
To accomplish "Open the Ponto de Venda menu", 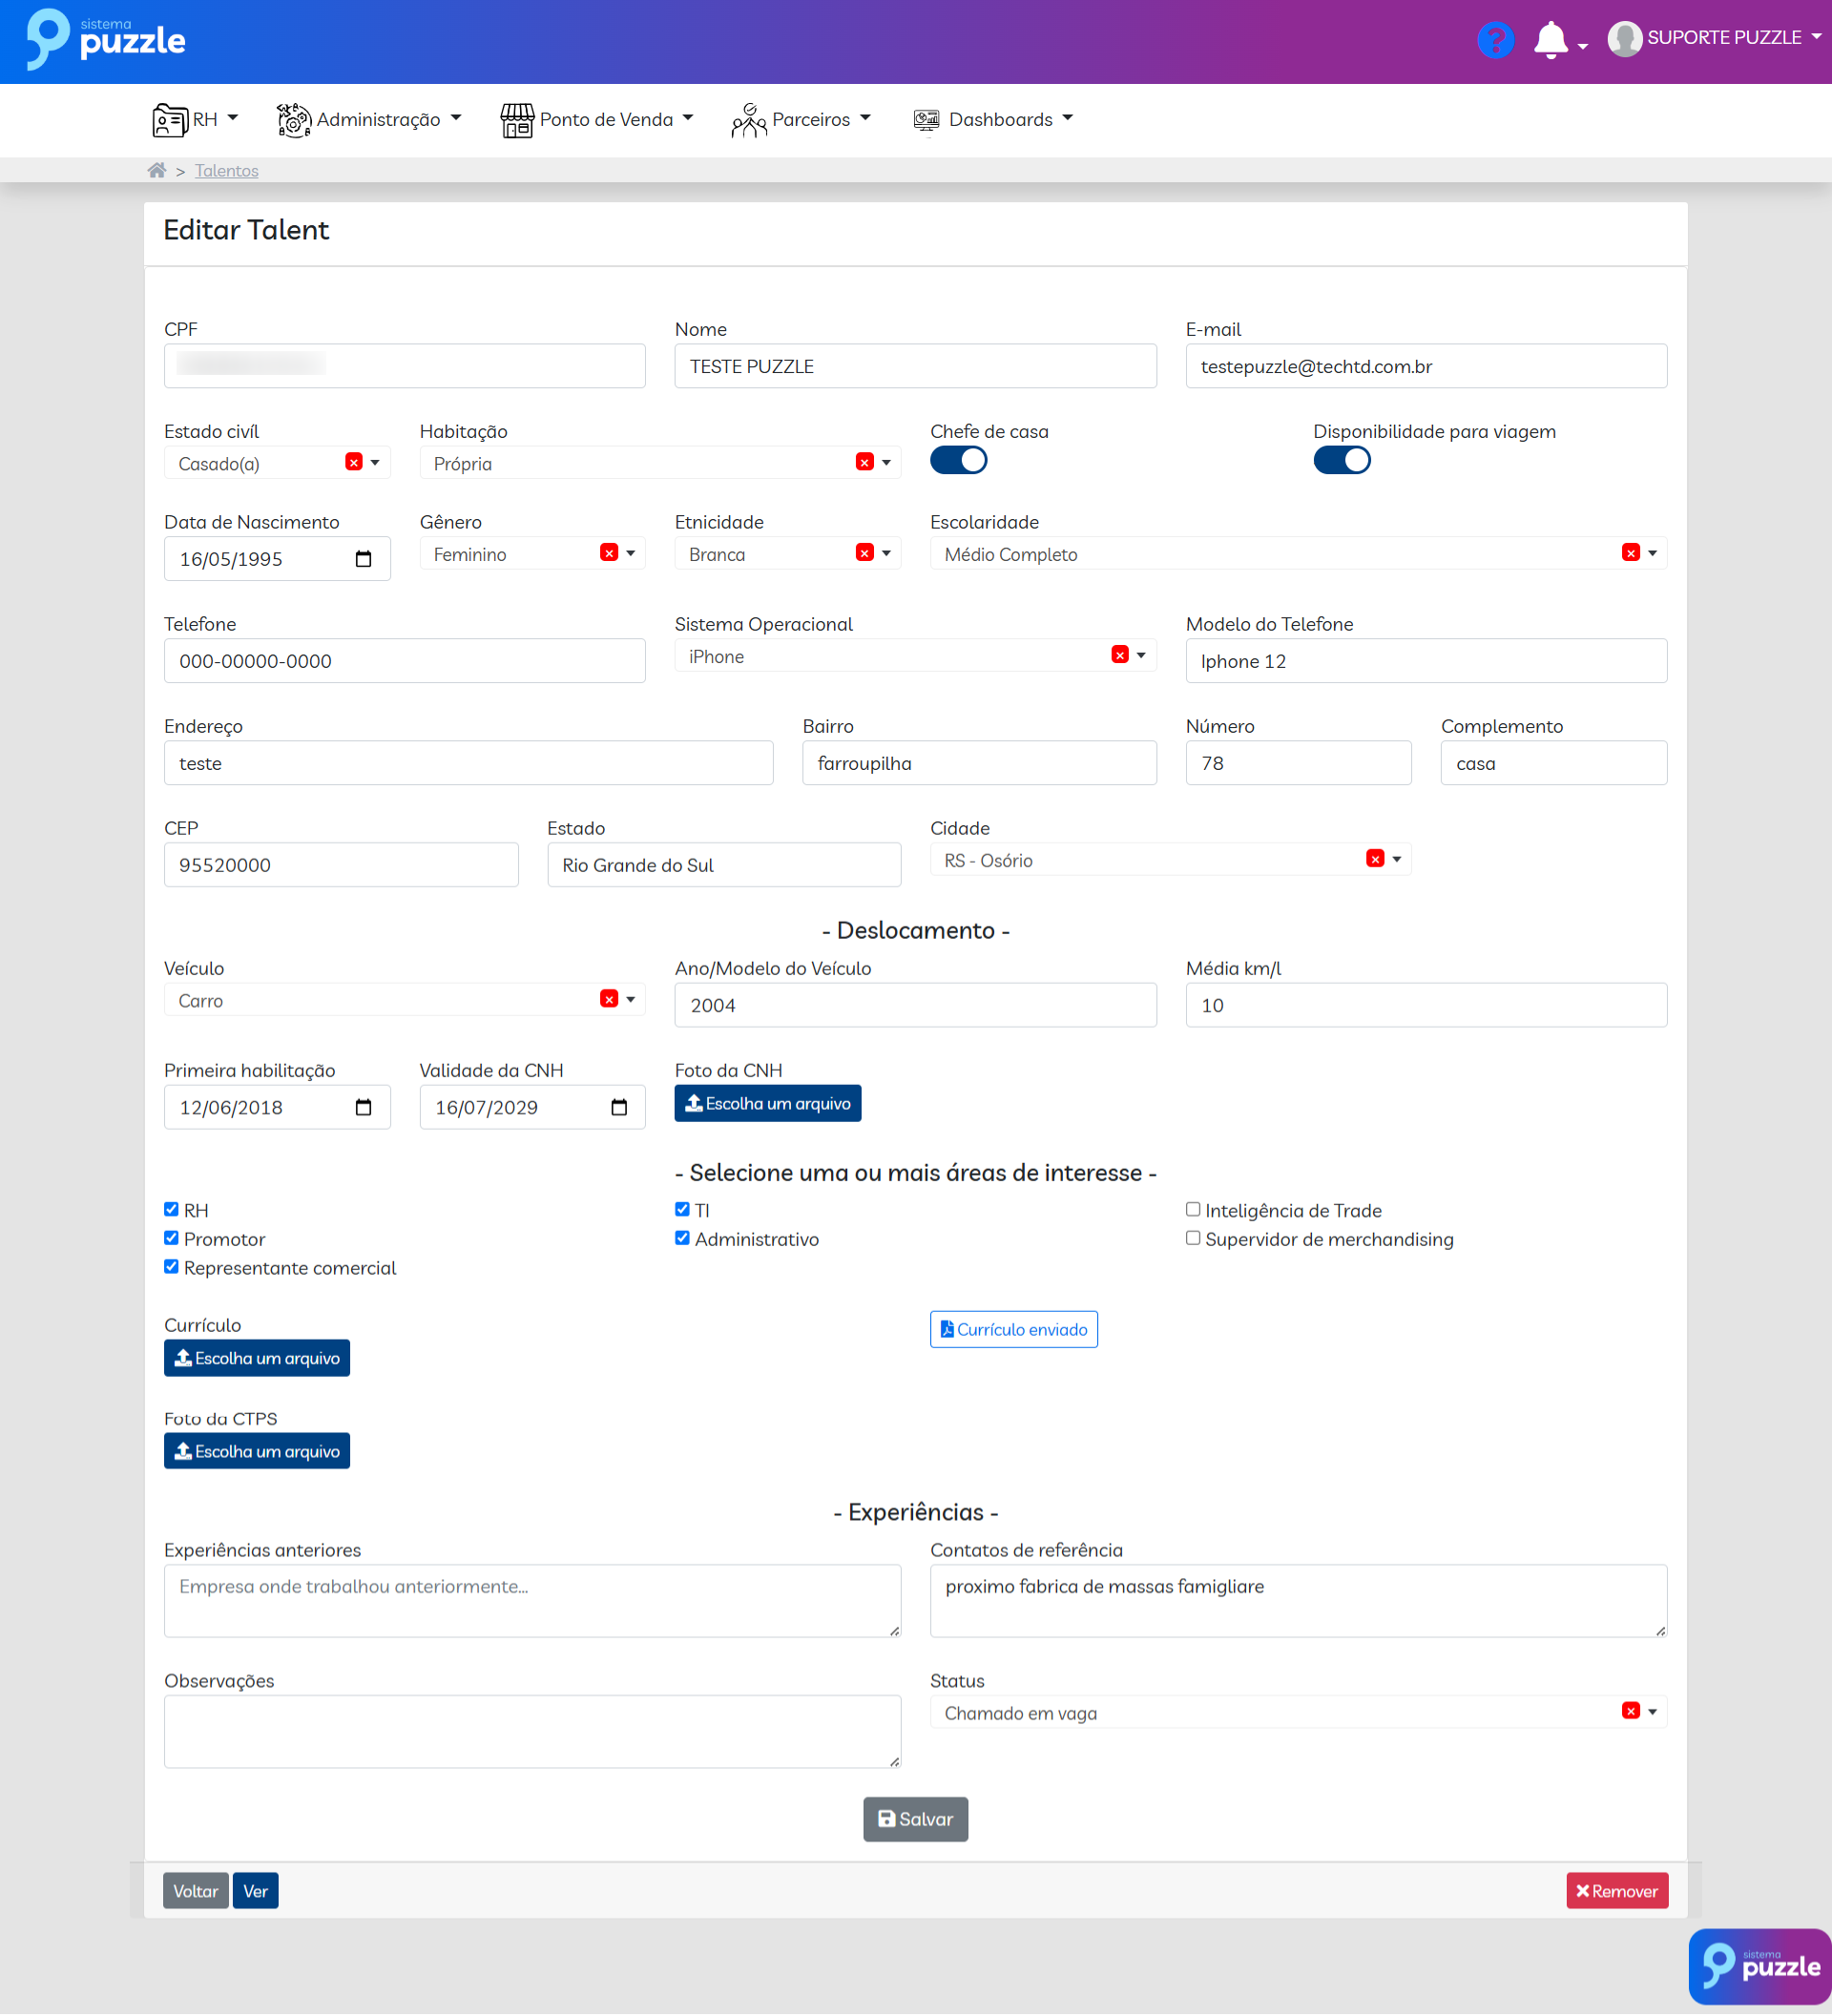I will pos(597,119).
